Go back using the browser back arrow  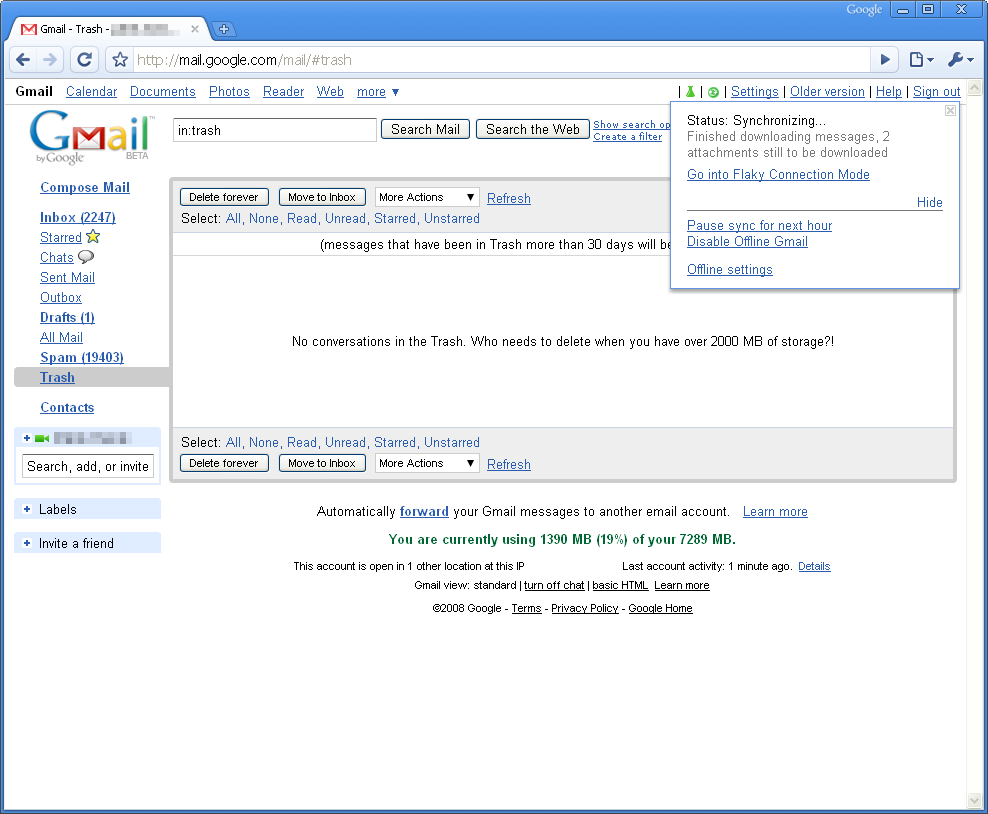tap(23, 60)
